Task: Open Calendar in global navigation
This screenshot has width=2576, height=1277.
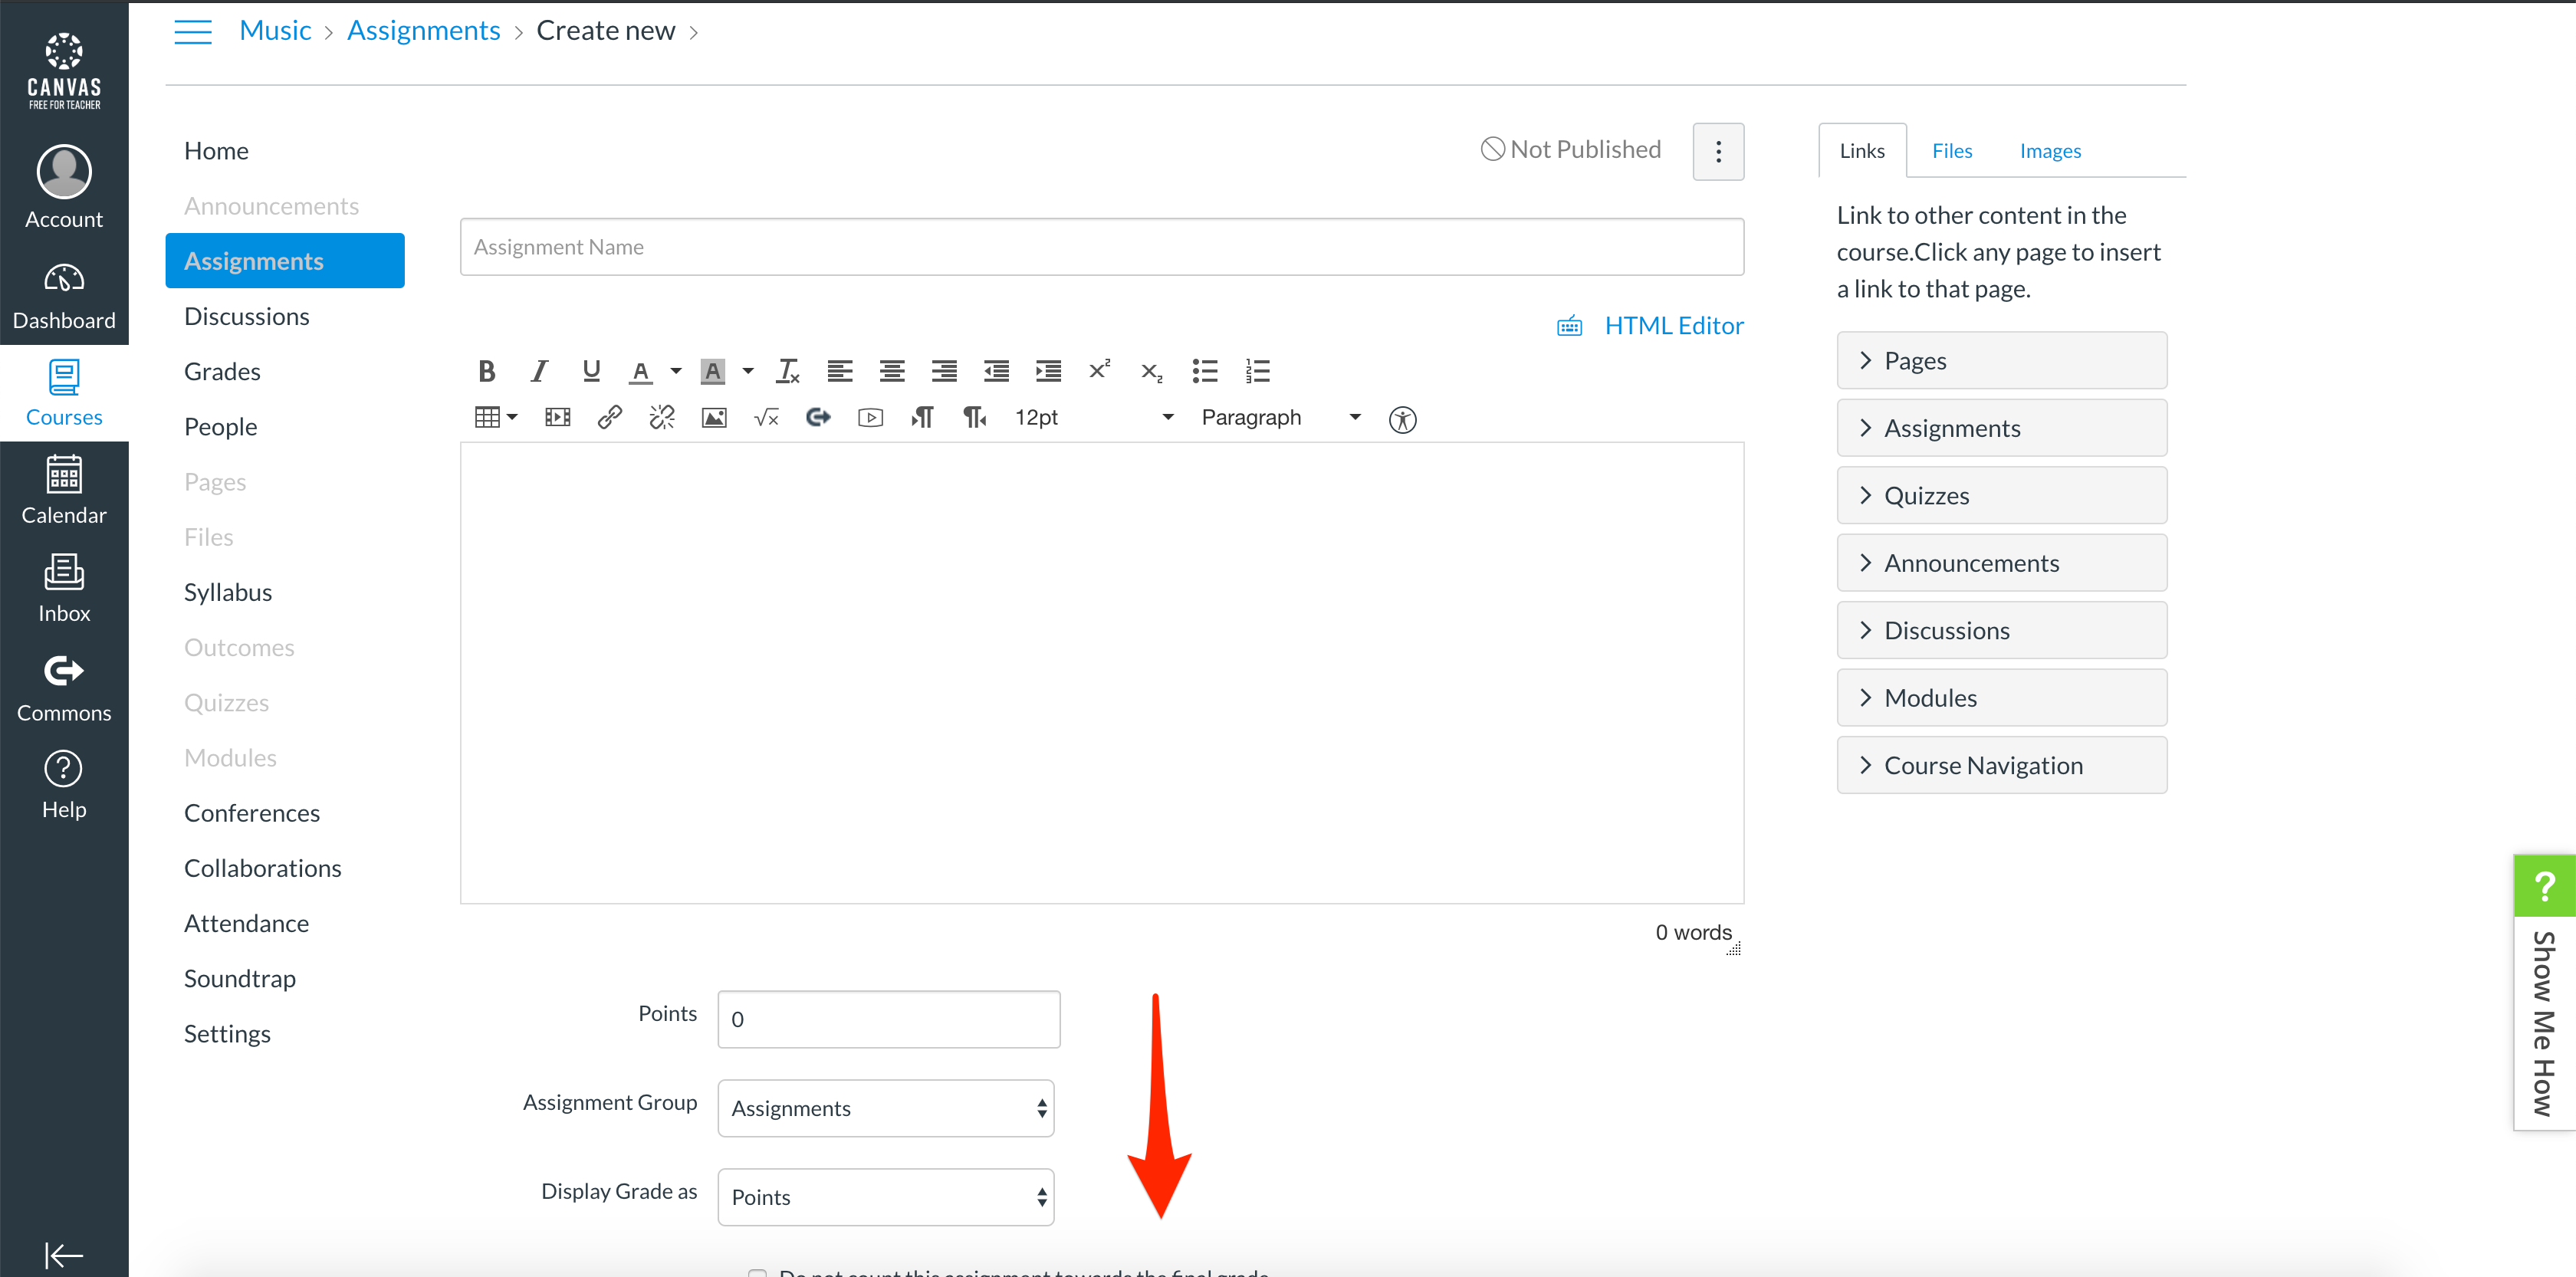Action: point(64,490)
